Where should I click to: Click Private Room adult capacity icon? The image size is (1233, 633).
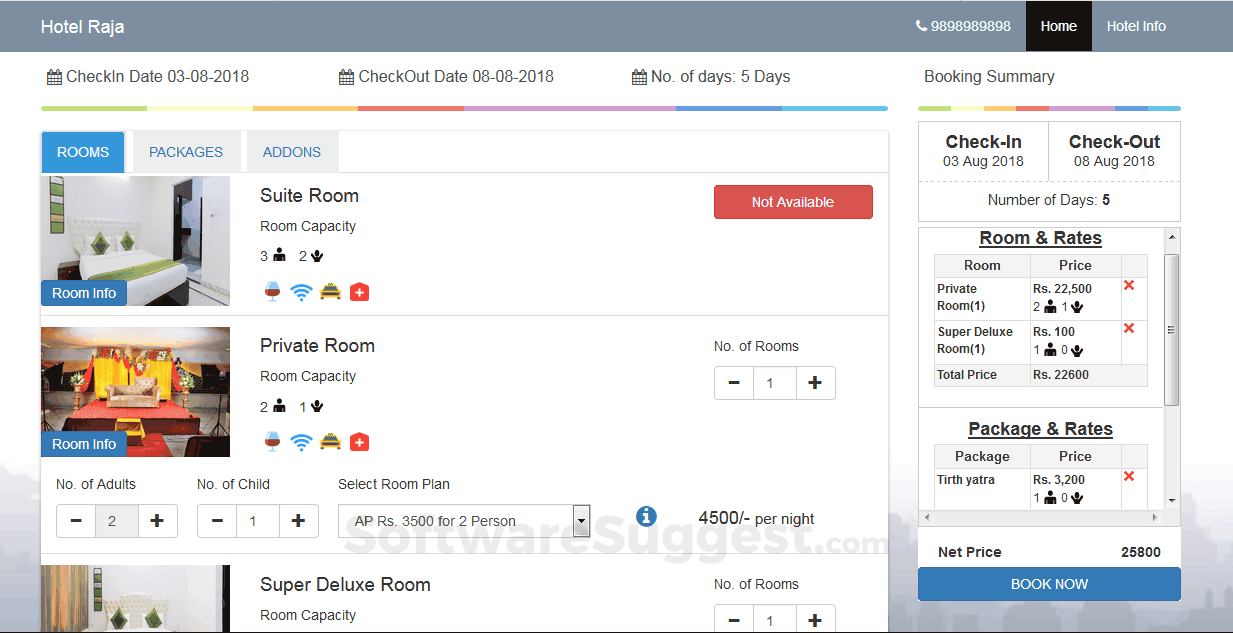tap(279, 407)
